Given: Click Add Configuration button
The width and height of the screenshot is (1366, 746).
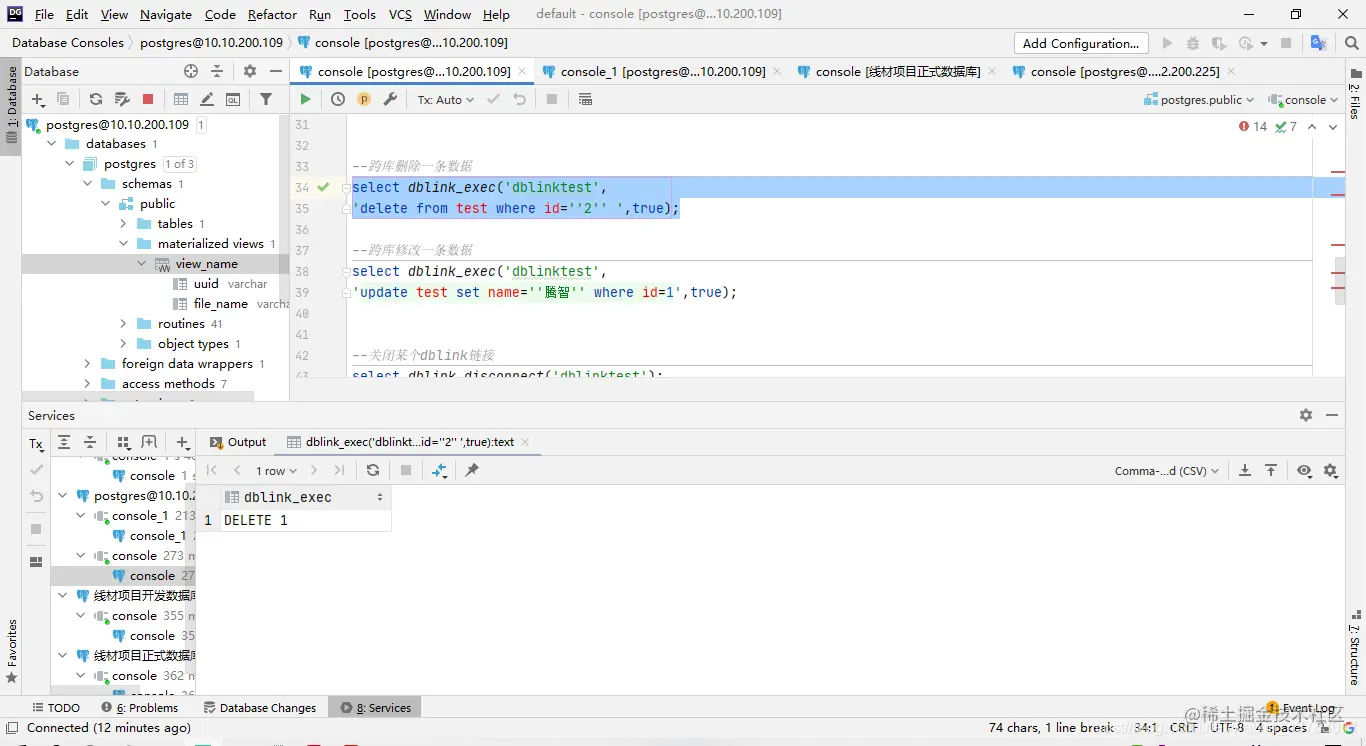Looking at the screenshot, I should (1081, 43).
